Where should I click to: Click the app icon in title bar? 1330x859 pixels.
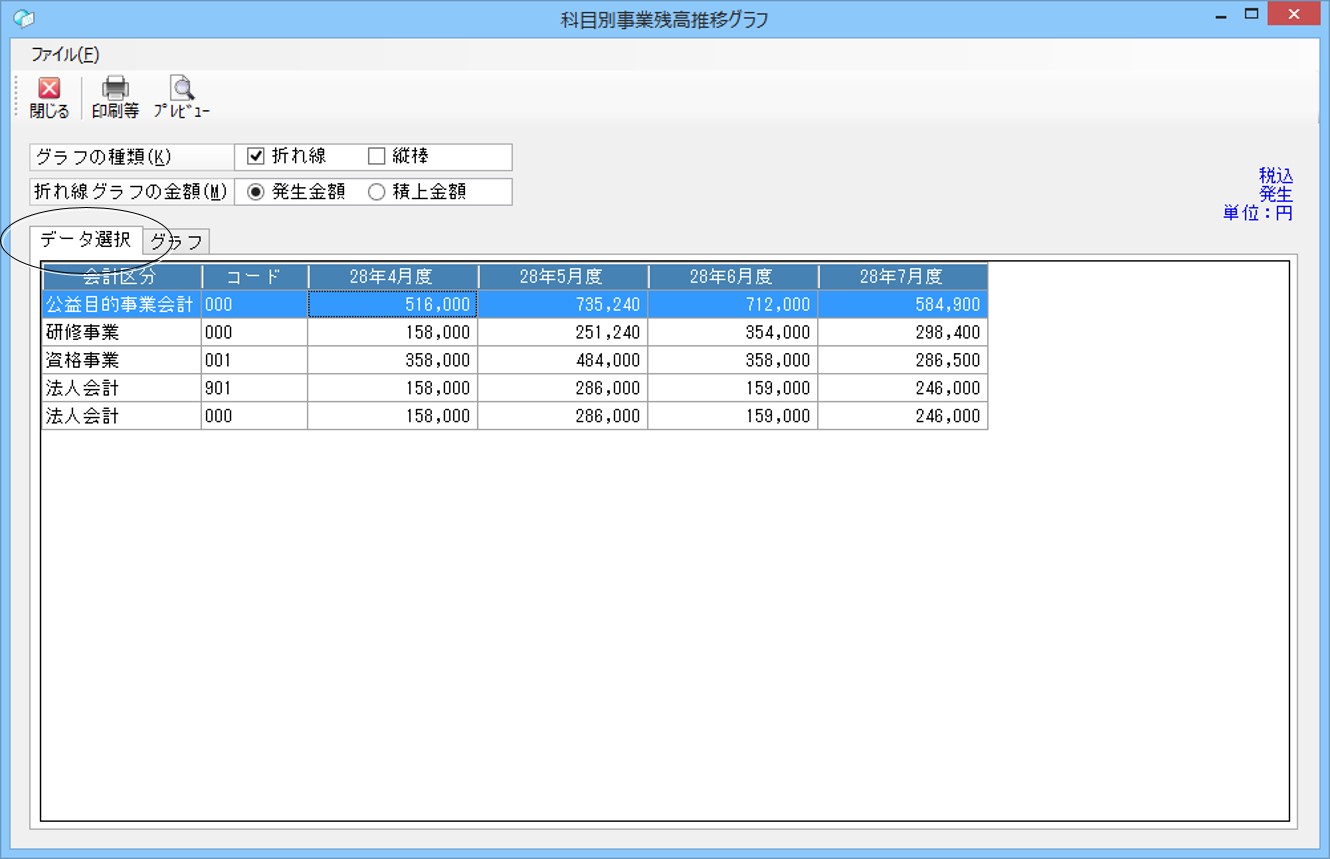23,19
